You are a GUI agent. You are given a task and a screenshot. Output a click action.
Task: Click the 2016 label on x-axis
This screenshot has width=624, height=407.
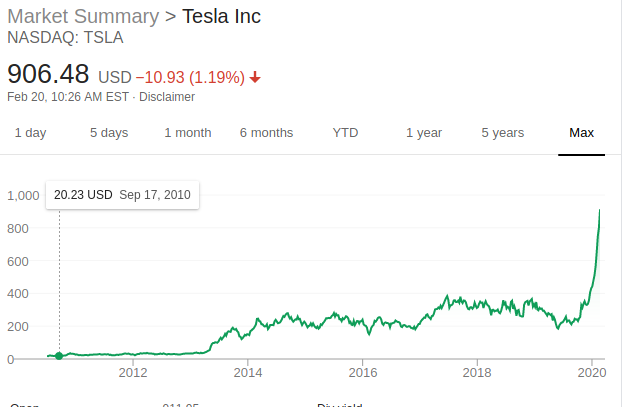362,373
